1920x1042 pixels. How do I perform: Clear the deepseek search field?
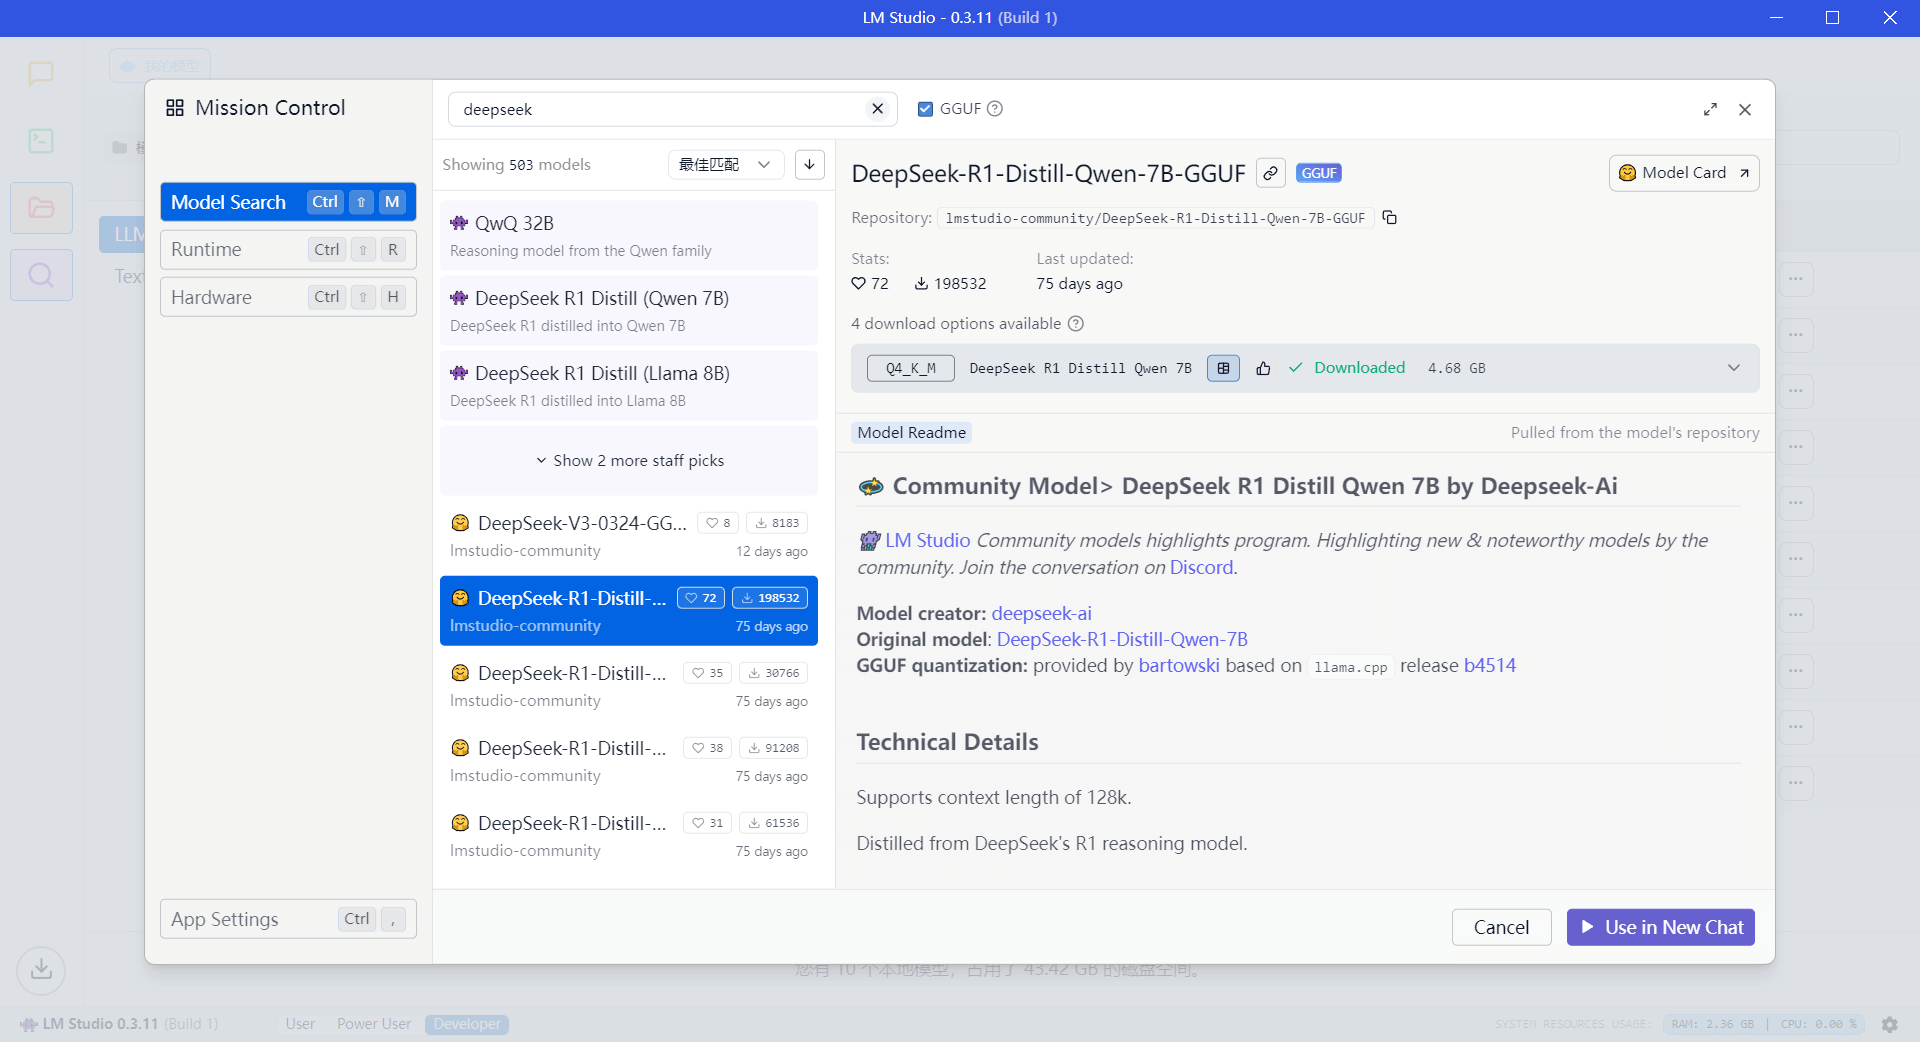coord(877,109)
